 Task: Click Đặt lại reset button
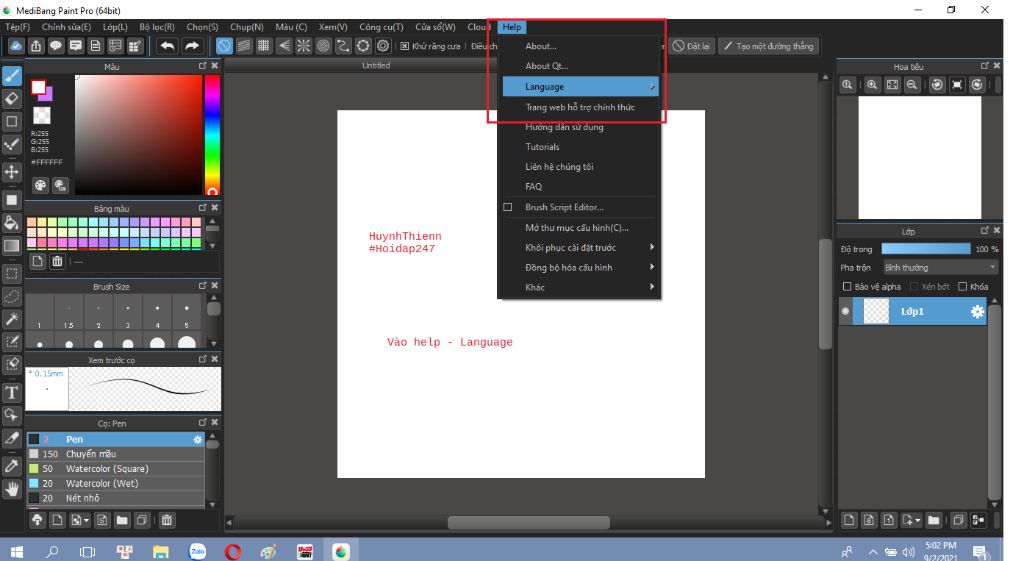pos(691,46)
